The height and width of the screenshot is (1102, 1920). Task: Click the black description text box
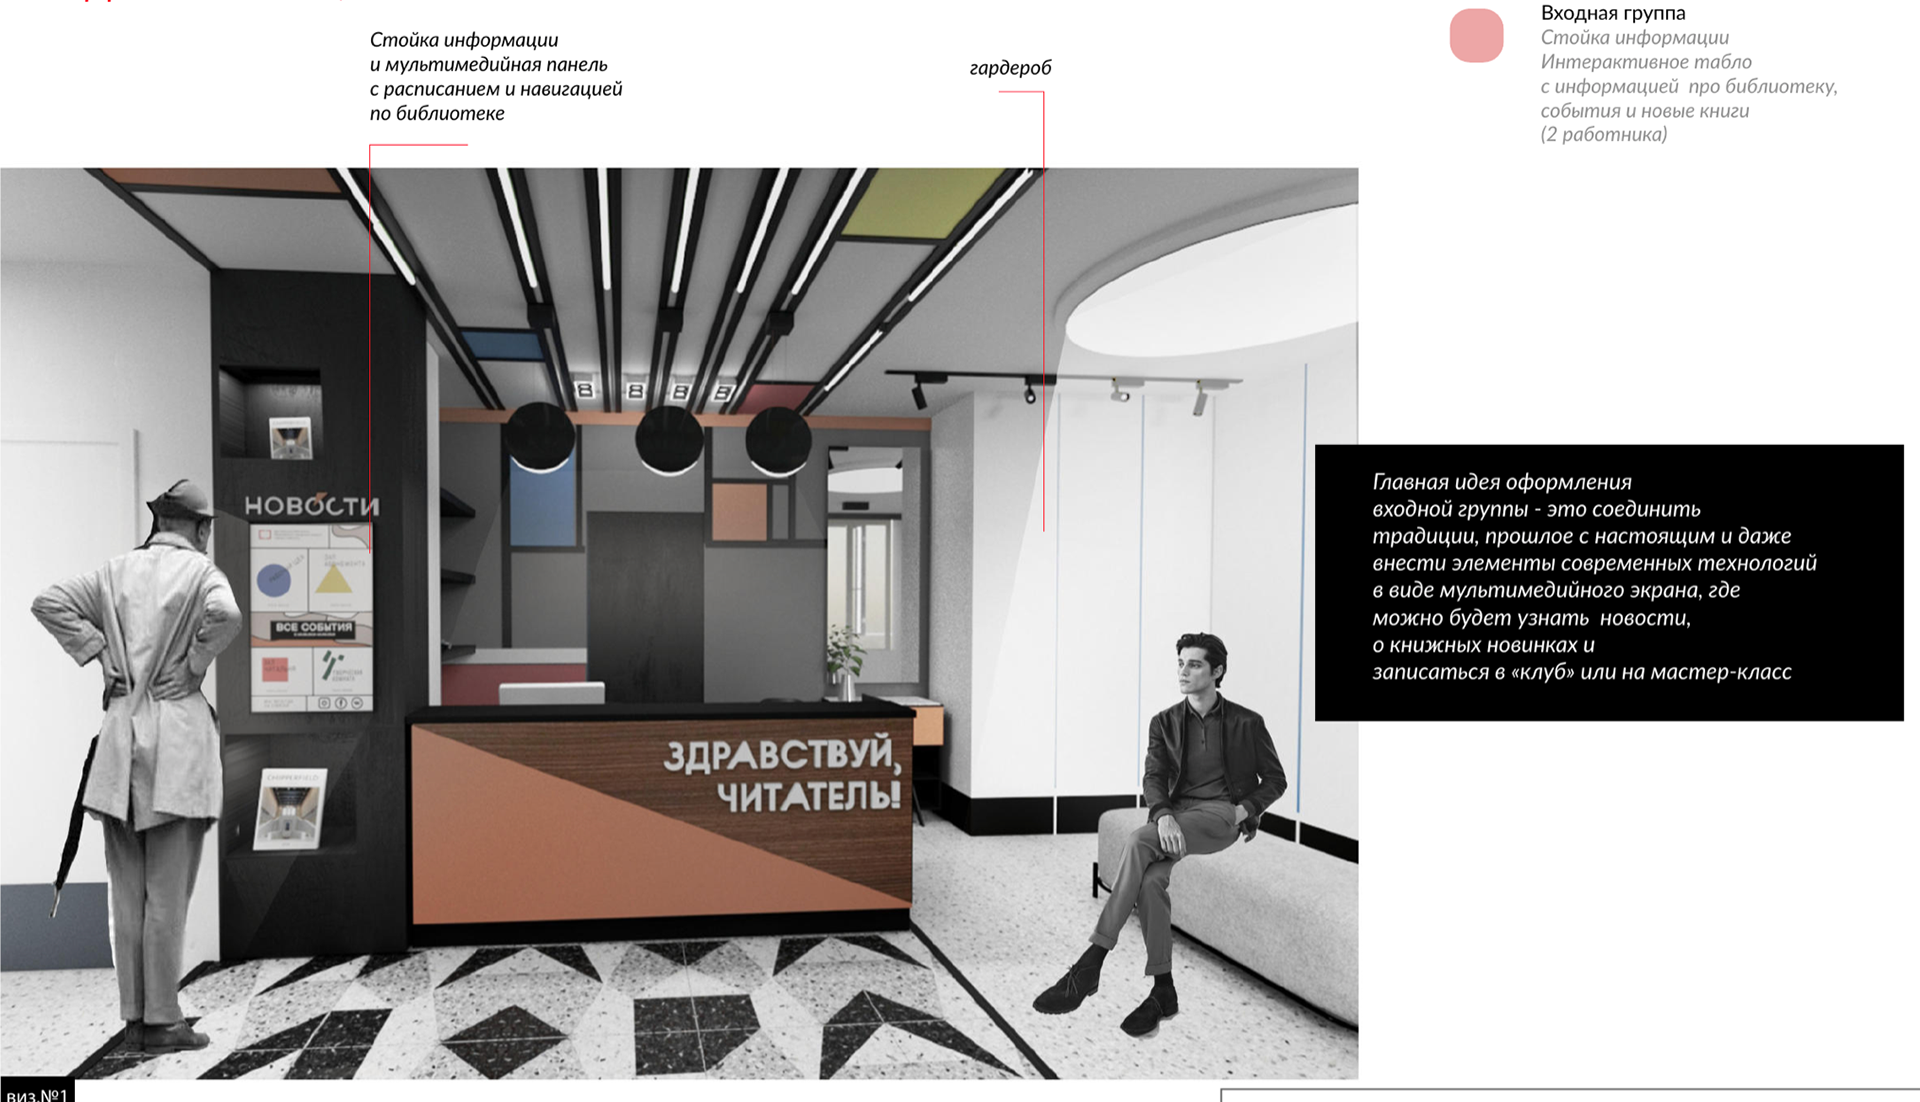tap(1608, 582)
